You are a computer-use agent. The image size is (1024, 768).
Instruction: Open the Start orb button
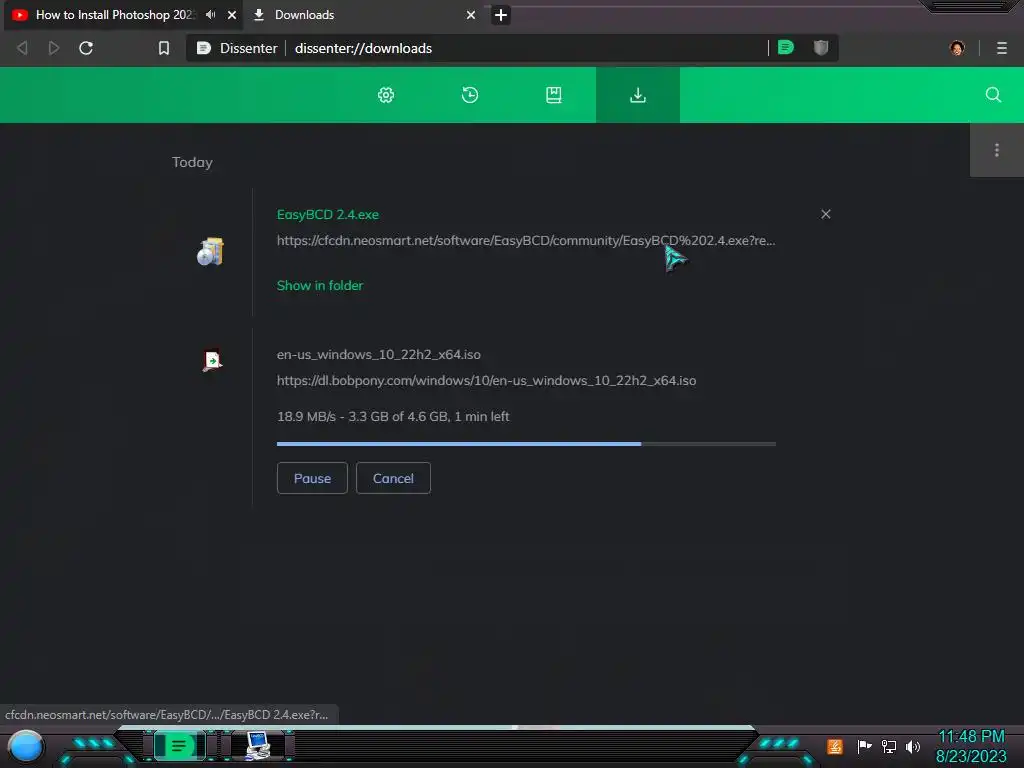coord(26,747)
